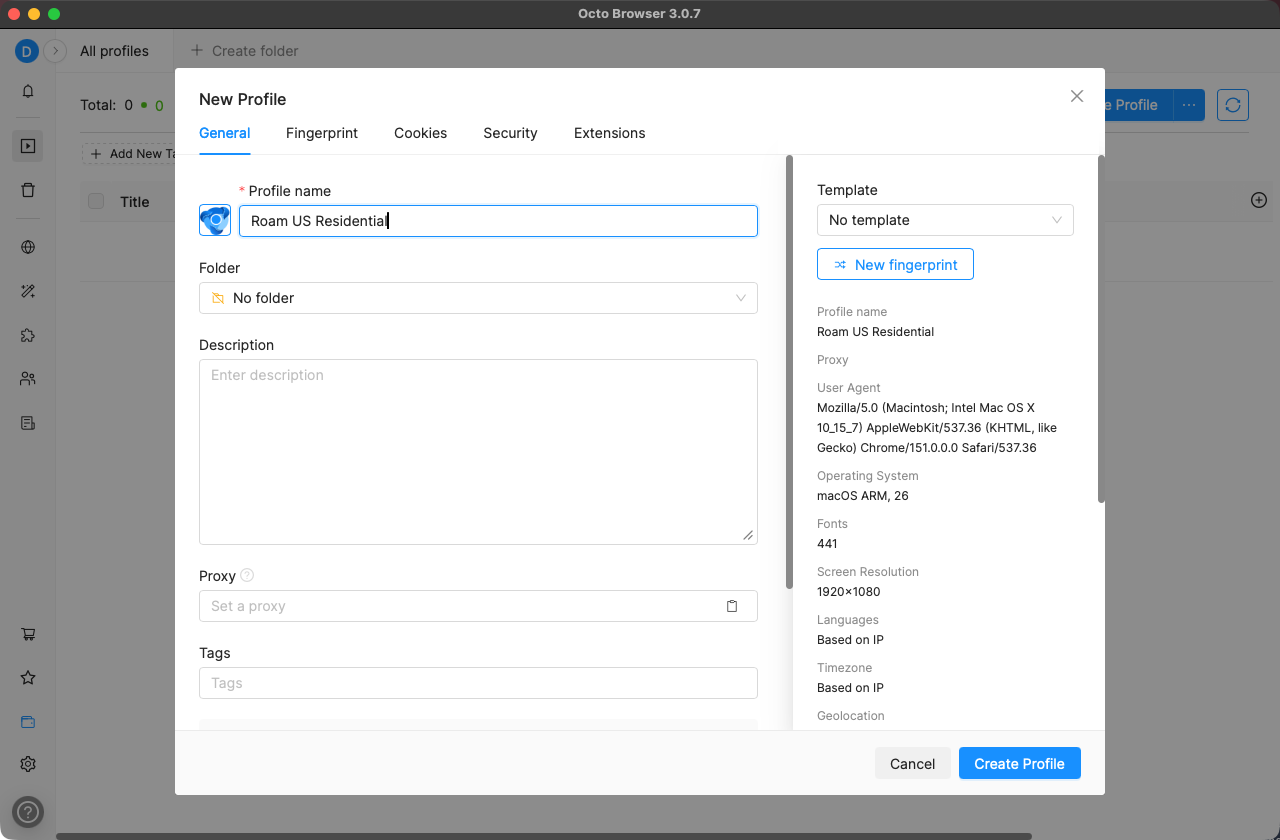
Task: Switch to the Extensions tab
Action: [x=609, y=133]
